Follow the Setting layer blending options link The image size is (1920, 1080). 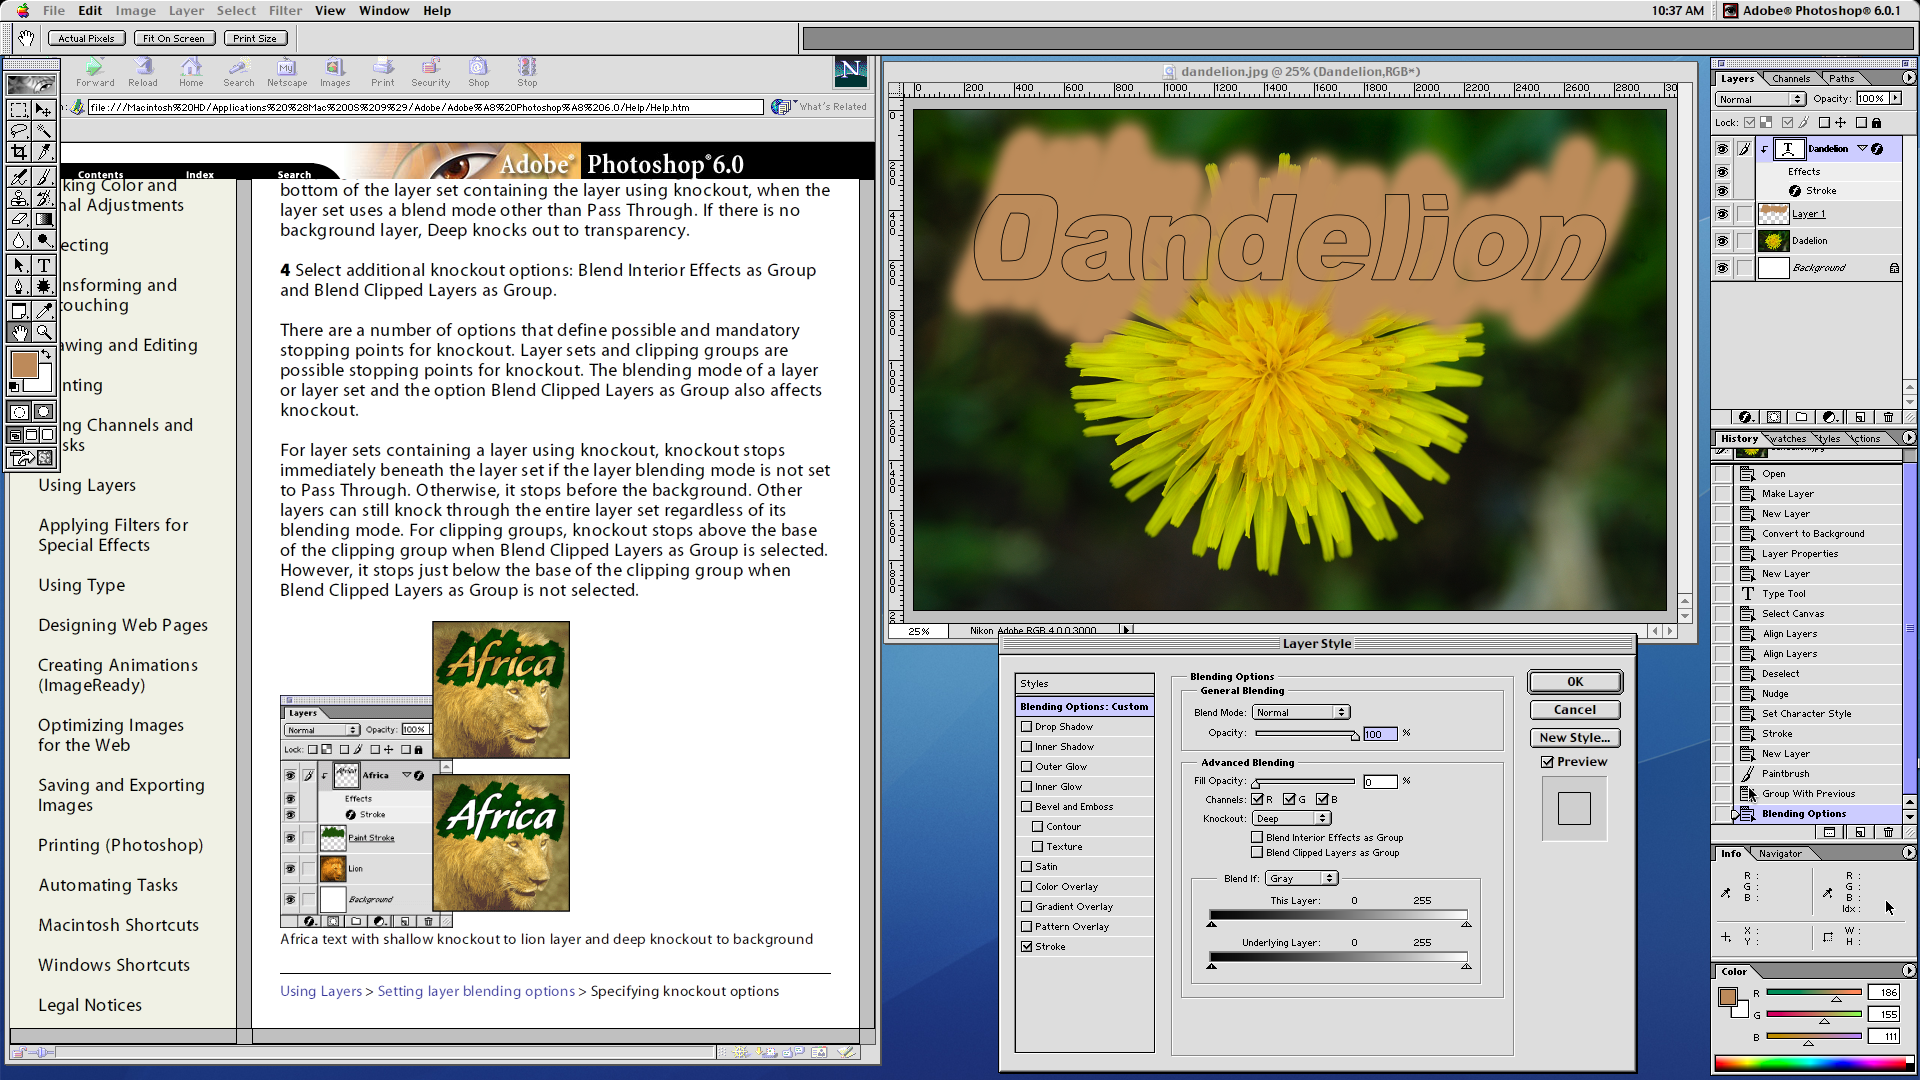[x=476, y=991]
